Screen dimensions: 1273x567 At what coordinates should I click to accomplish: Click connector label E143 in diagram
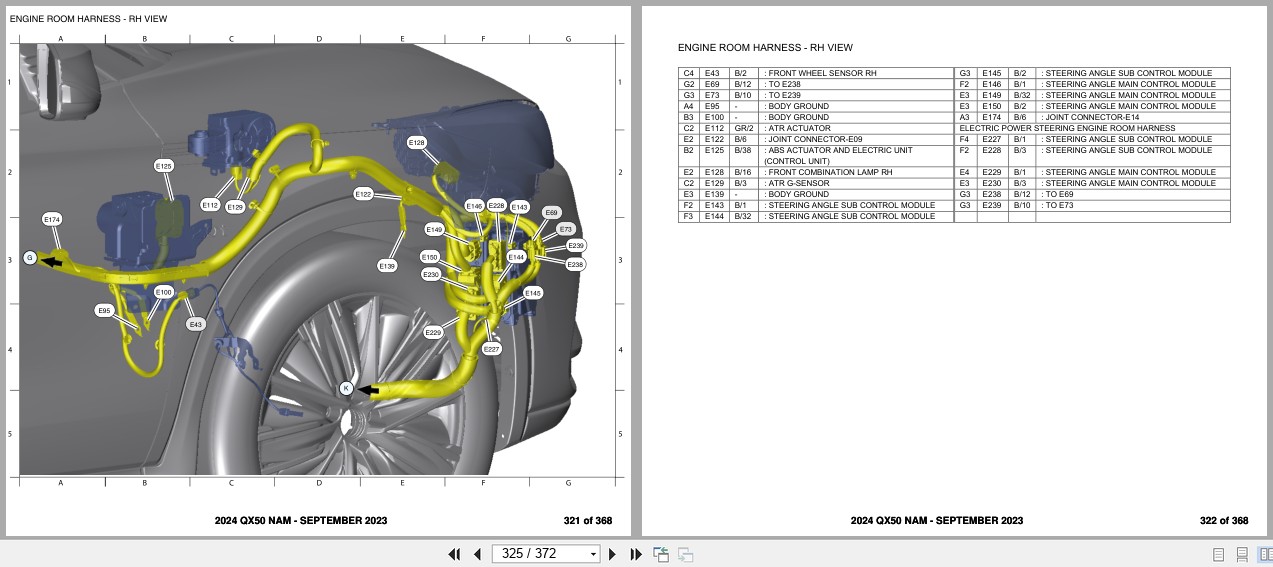click(x=519, y=207)
